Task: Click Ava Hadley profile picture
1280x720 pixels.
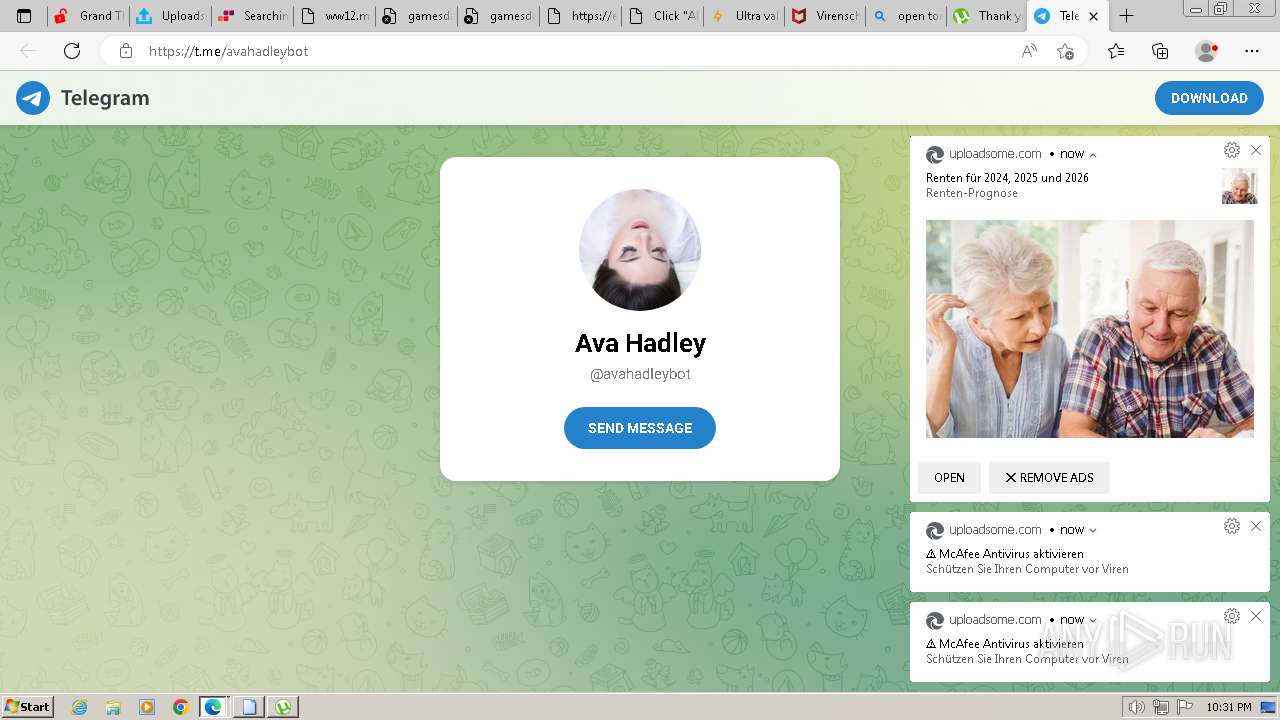Action: click(x=640, y=250)
